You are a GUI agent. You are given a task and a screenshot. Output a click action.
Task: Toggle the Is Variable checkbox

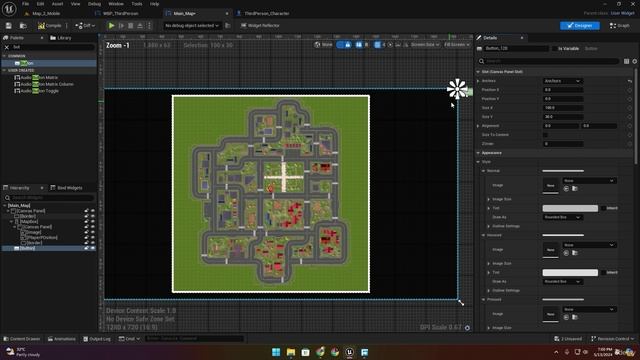(x=555, y=49)
